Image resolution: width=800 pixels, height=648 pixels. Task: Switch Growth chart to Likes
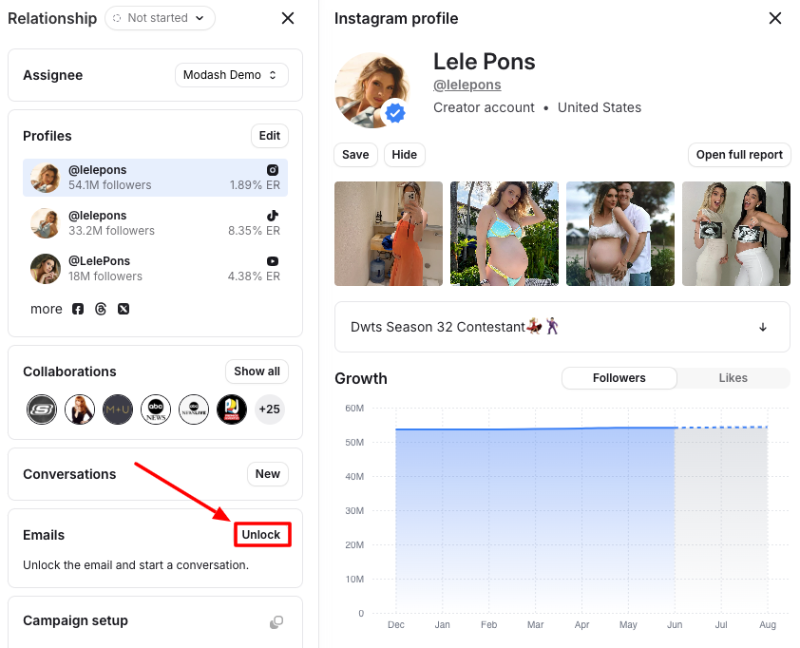733,378
